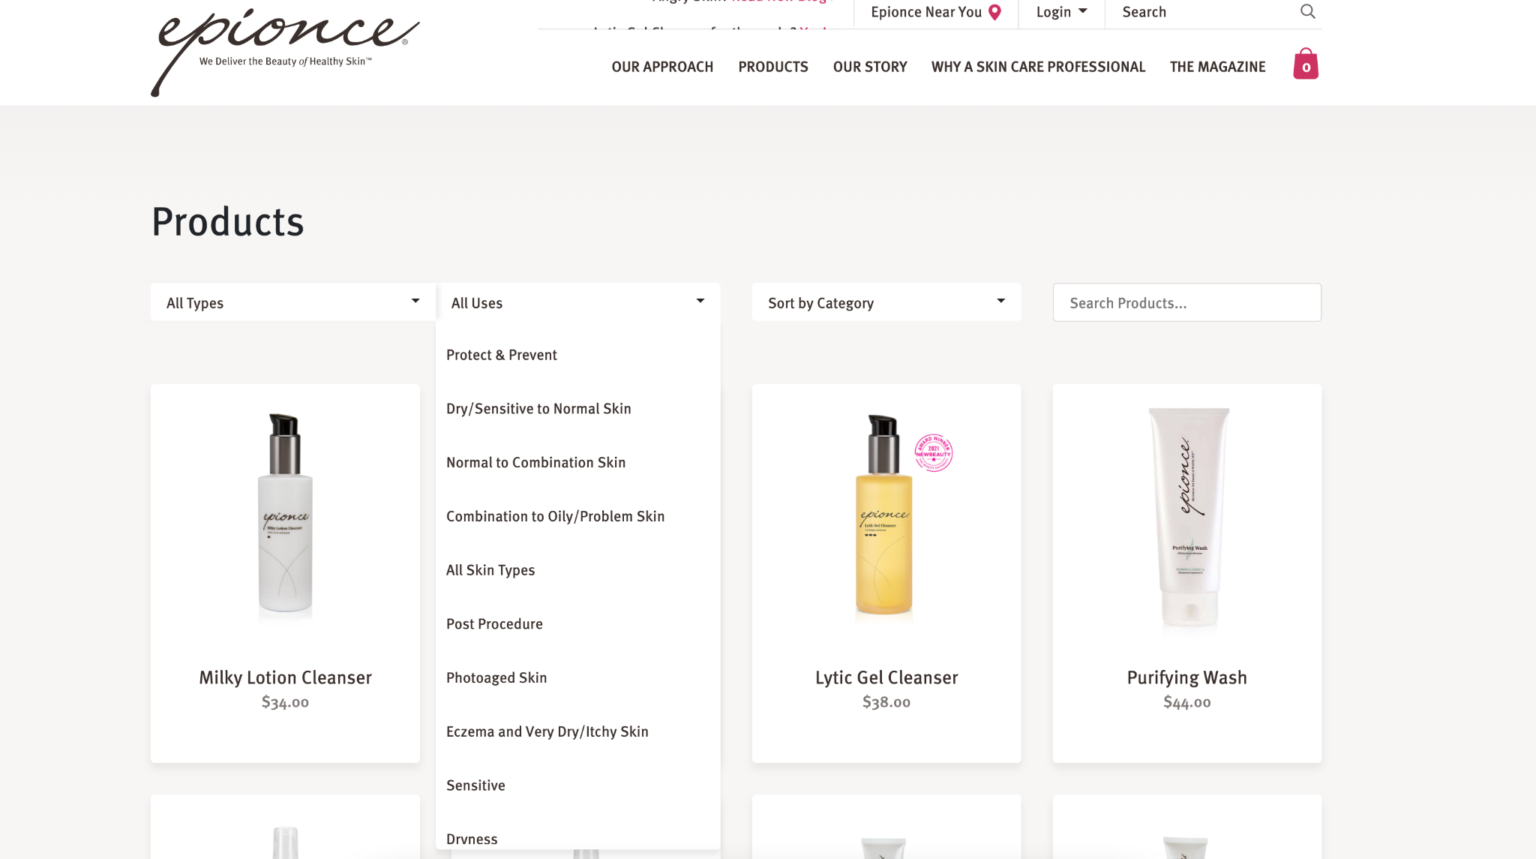This screenshot has width=1536, height=859.
Task: Select OUR APPROACH in the top menu
Action: click(x=662, y=66)
